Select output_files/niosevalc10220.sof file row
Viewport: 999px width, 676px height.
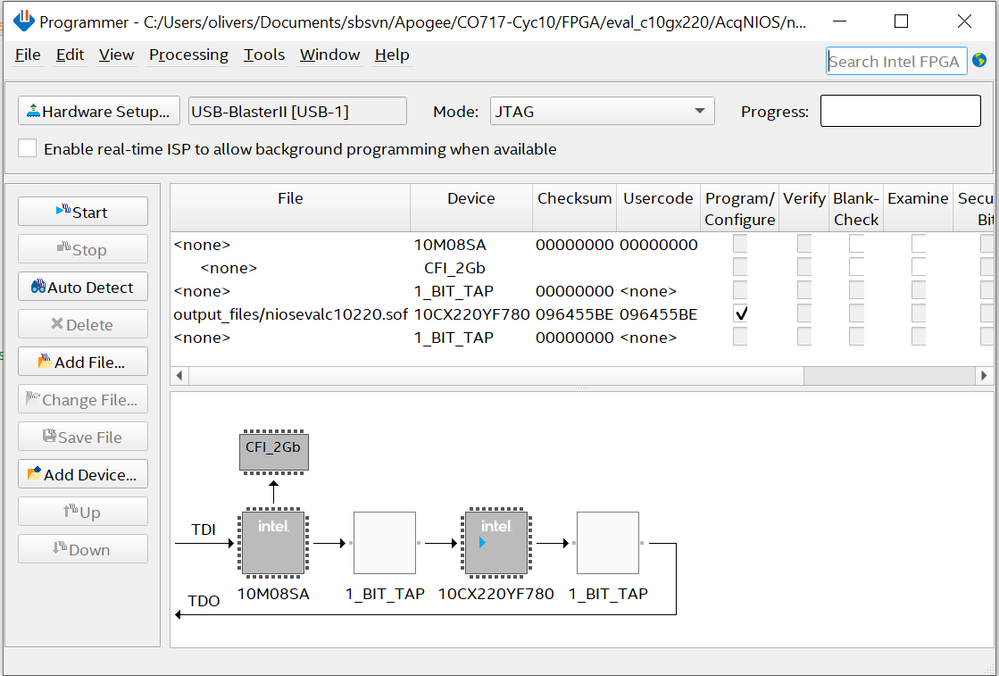(x=290, y=314)
